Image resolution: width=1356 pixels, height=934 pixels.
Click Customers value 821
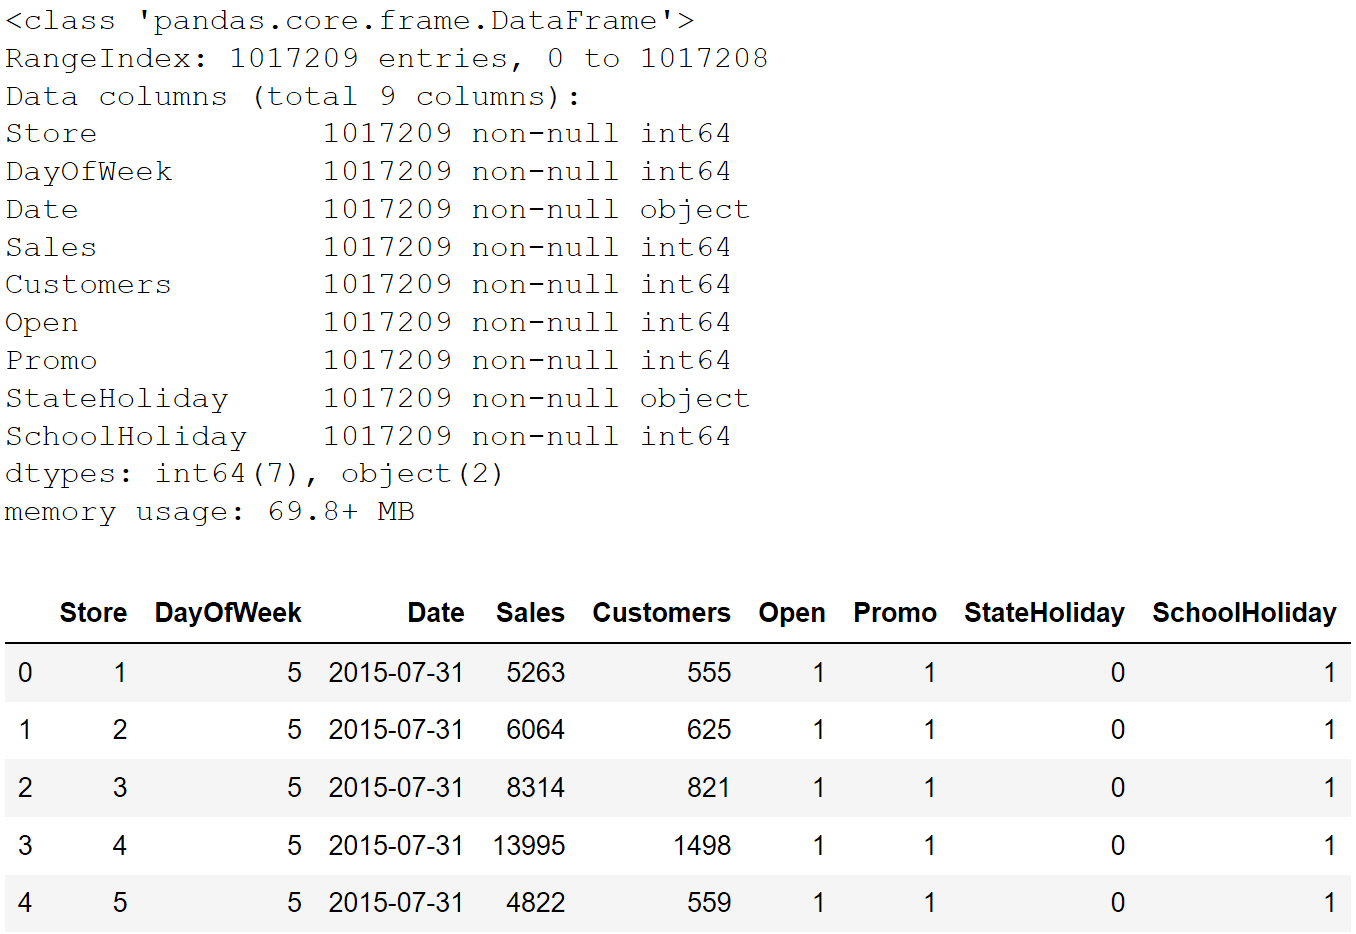pos(709,788)
